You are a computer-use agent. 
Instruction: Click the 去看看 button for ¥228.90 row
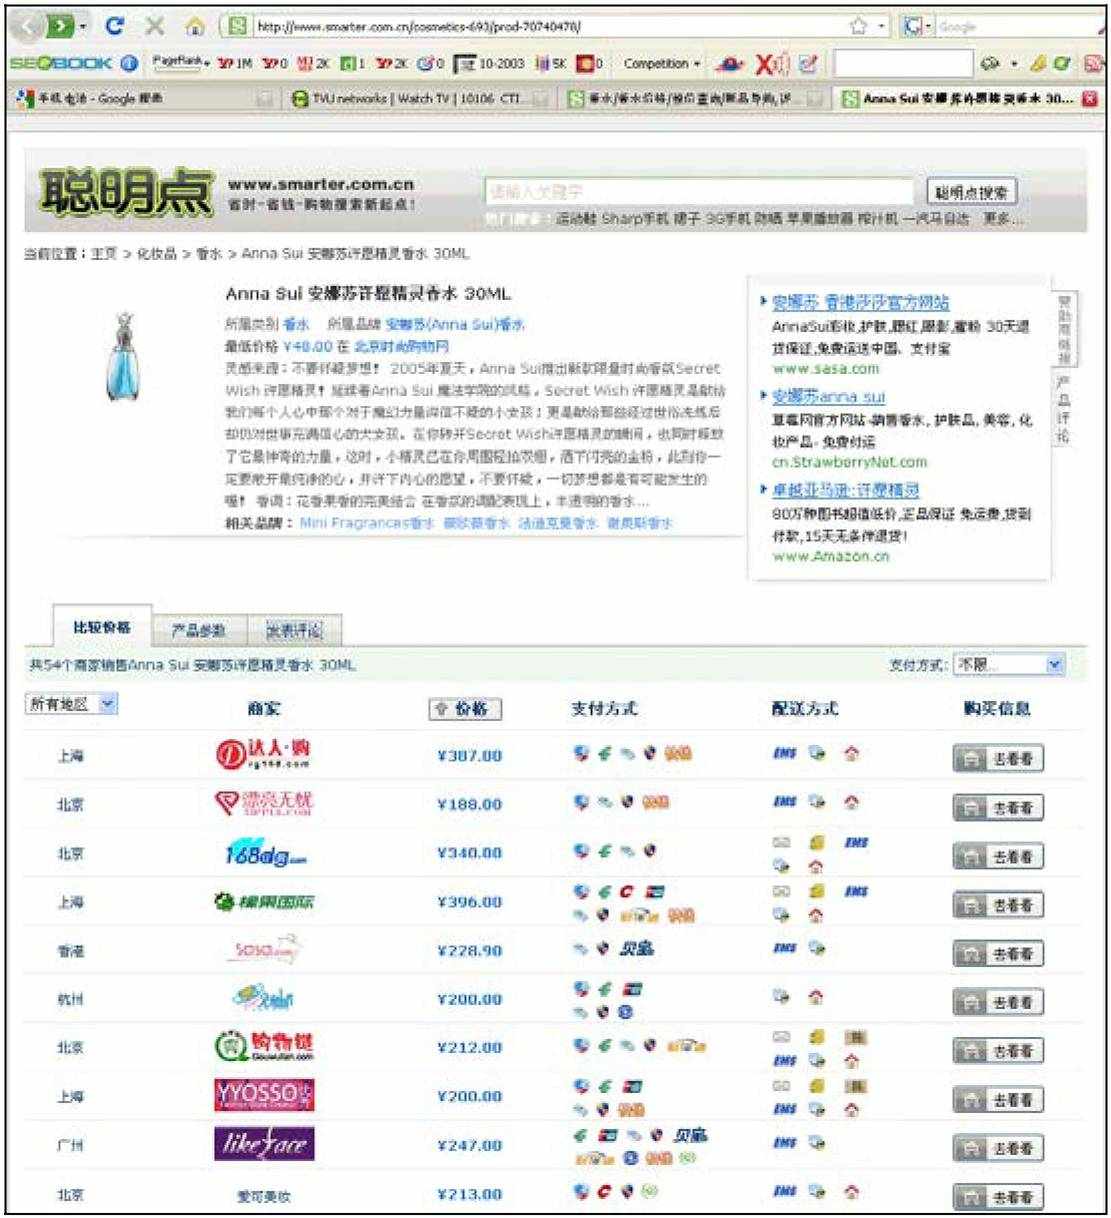(997, 955)
